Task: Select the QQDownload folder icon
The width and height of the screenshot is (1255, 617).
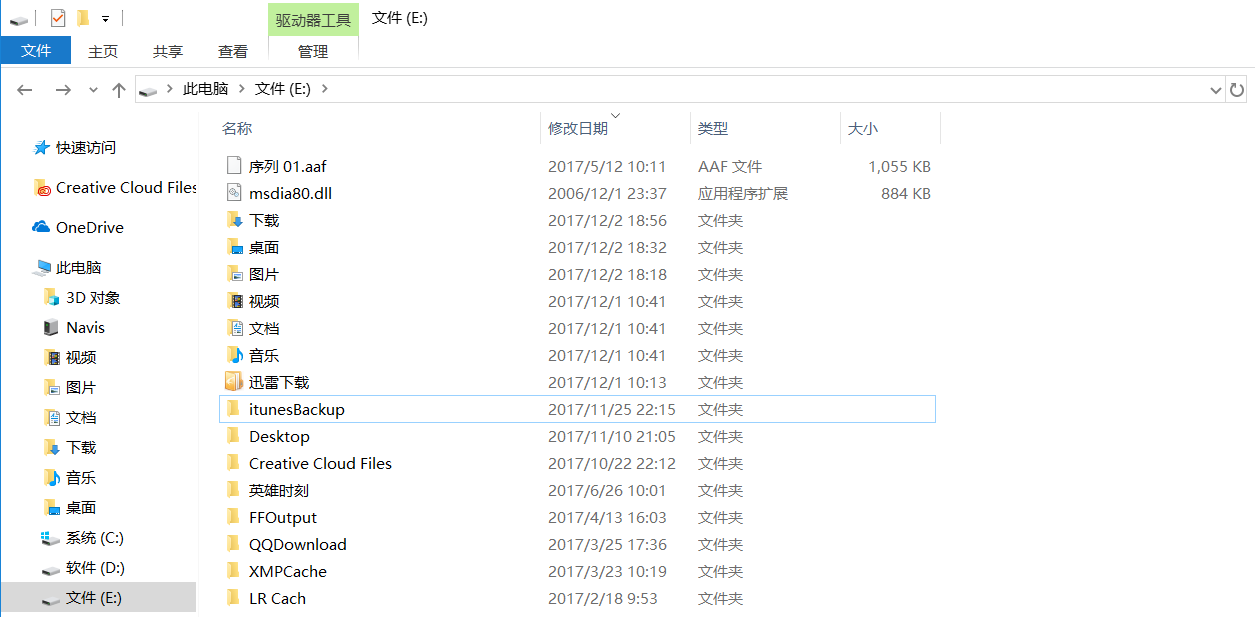Action: (234, 544)
